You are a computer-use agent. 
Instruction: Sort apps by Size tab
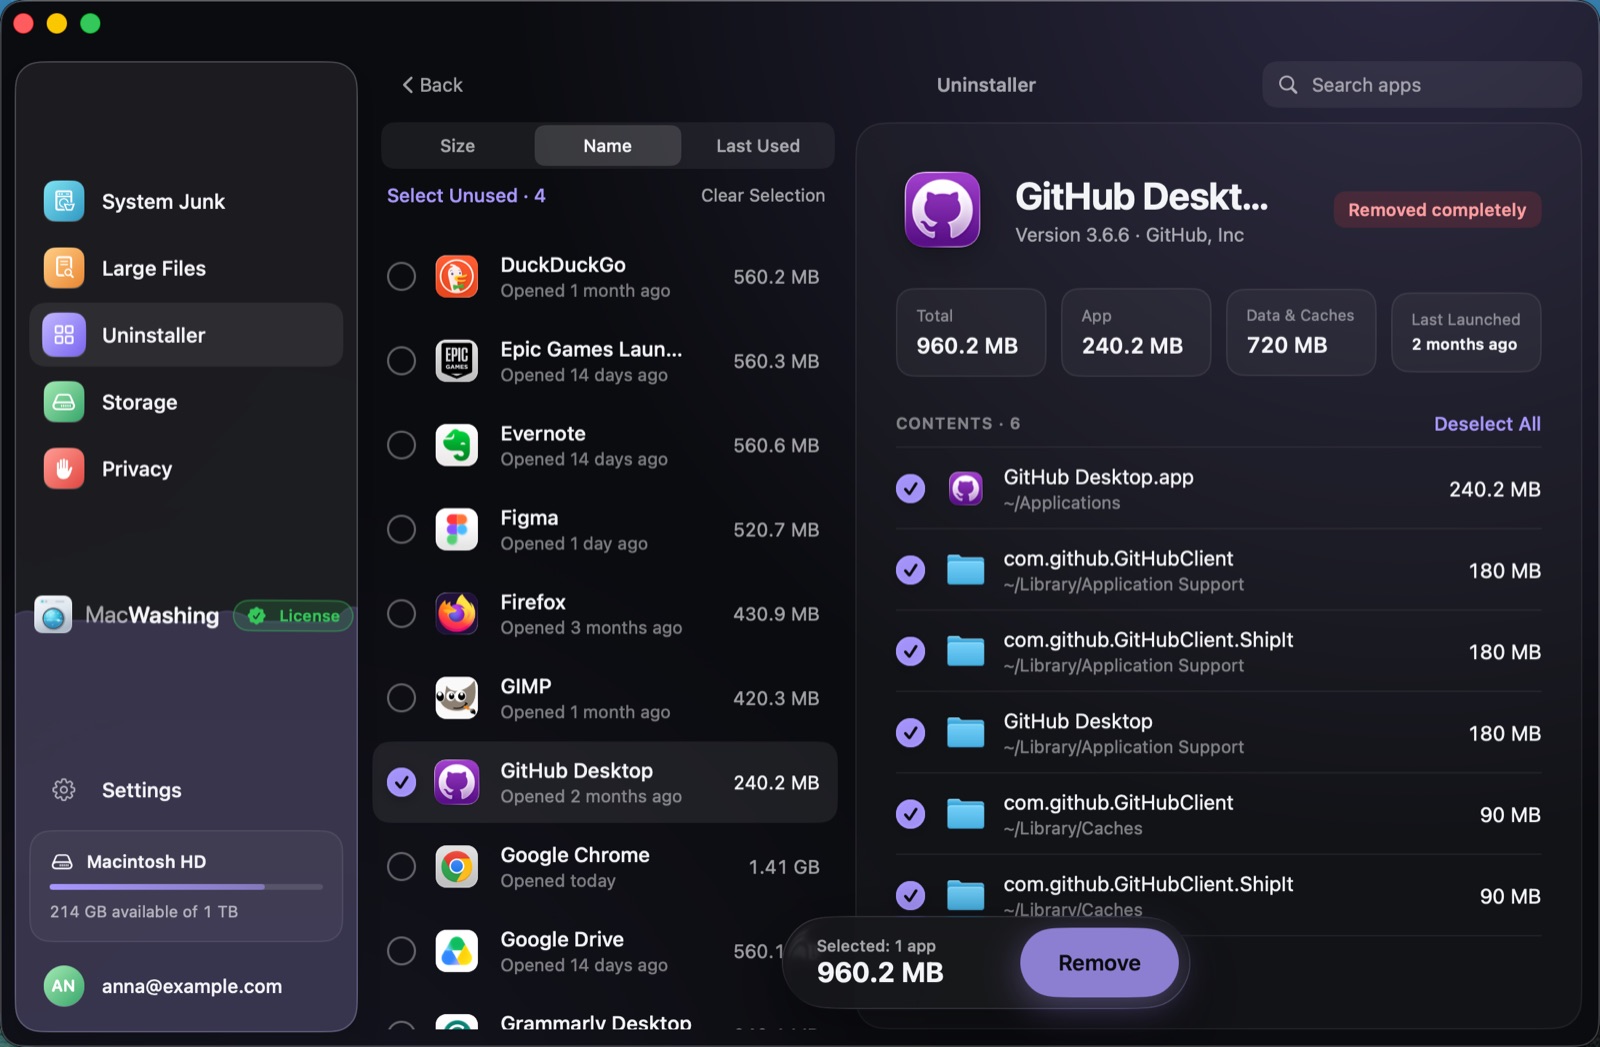coord(458,146)
